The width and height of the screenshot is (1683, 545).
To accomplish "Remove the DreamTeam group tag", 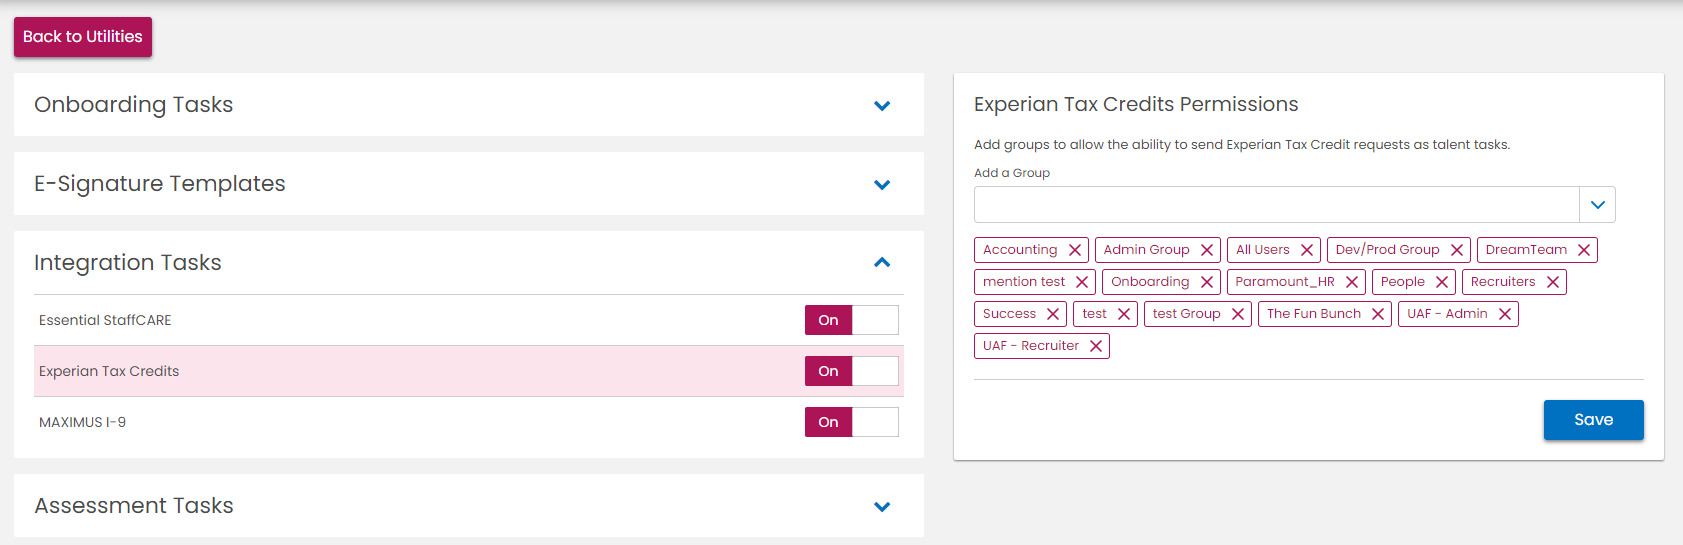I will tap(1584, 250).
